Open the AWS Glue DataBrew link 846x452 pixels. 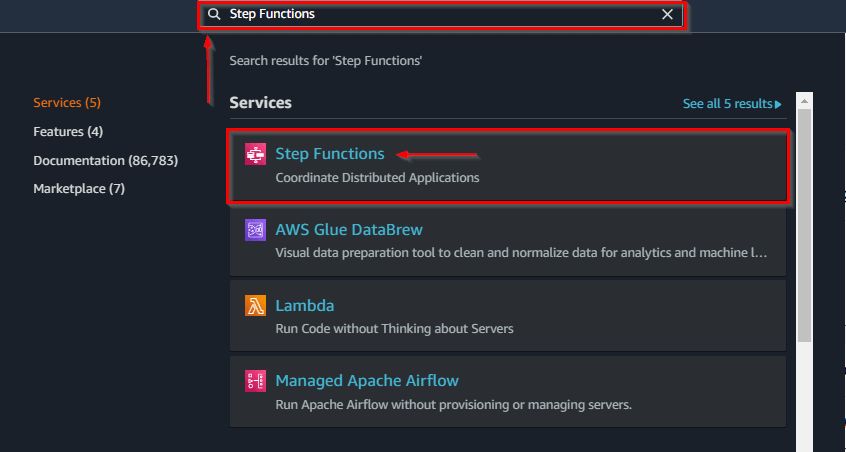click(349, 230)
